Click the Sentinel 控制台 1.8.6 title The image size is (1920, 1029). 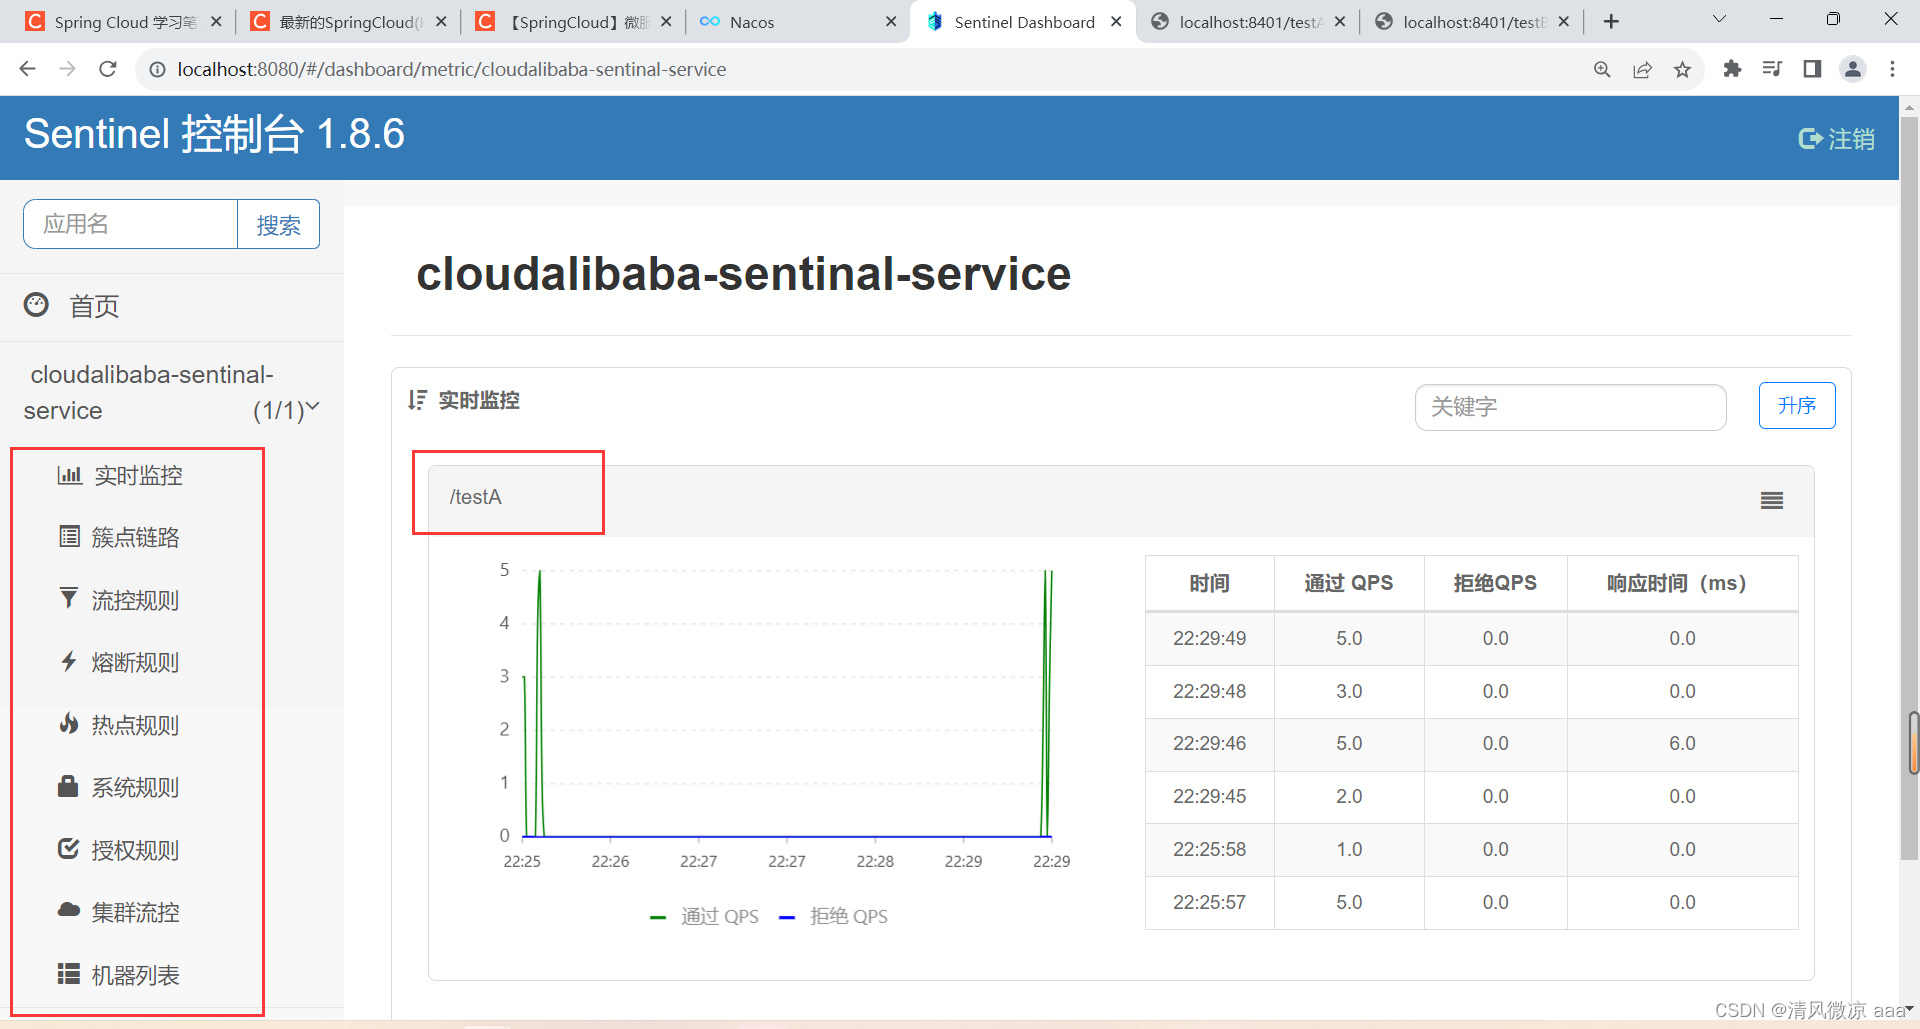click(x=214, y=134)
